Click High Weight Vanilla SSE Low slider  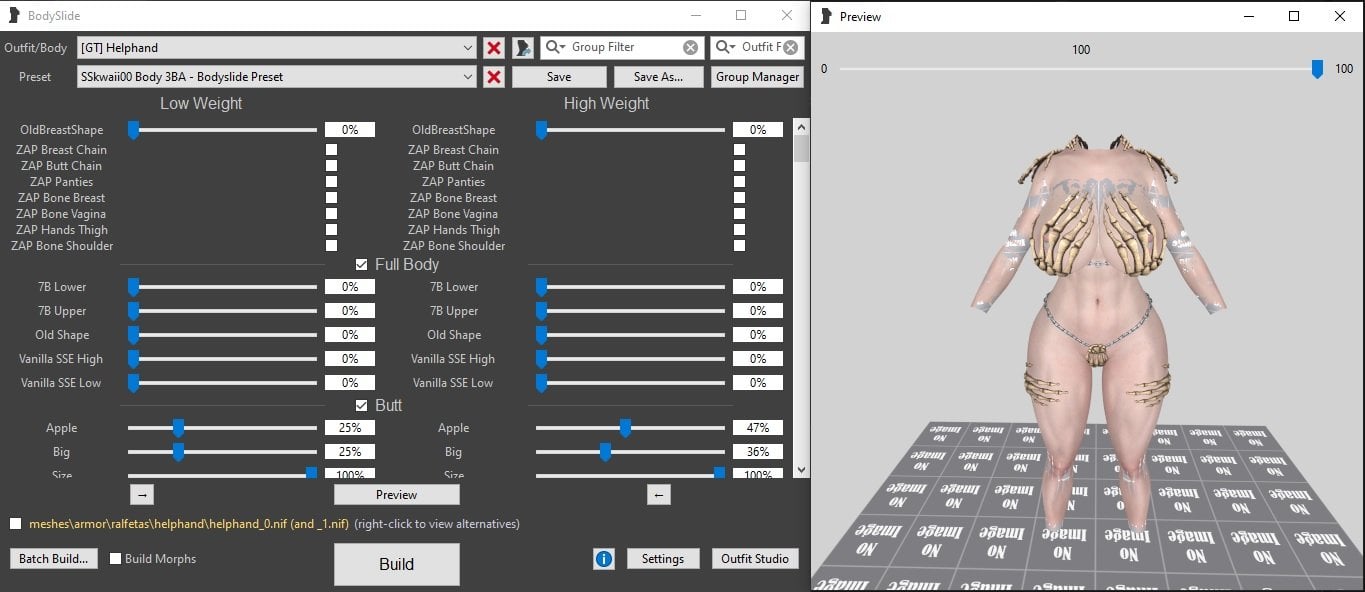coord(630,383)
